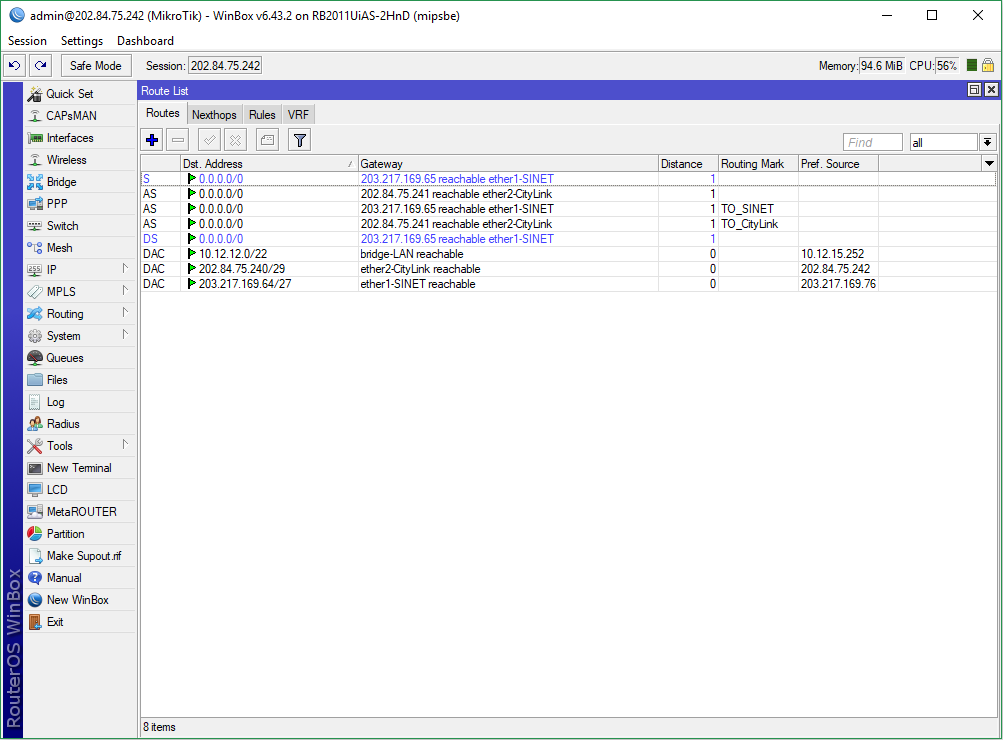This screenshot has width=1003, height=740.
Task: Select the Routes tab
Action: (163, 113)
